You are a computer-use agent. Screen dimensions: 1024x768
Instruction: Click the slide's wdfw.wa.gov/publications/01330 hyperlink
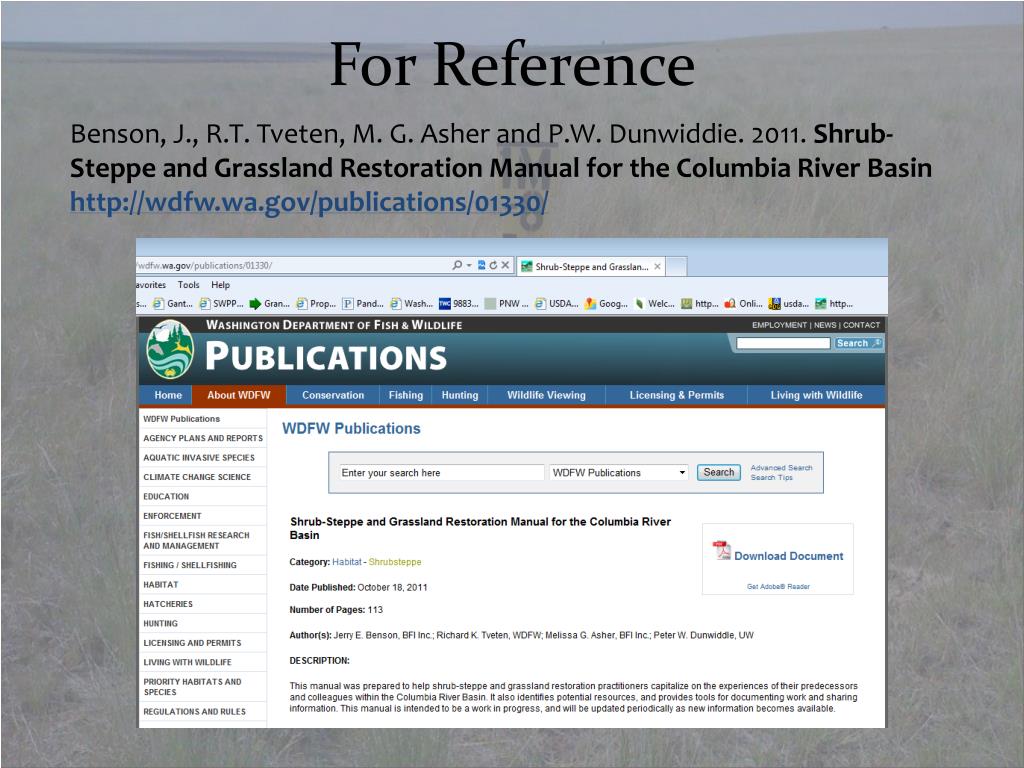[x=308, y=202]
